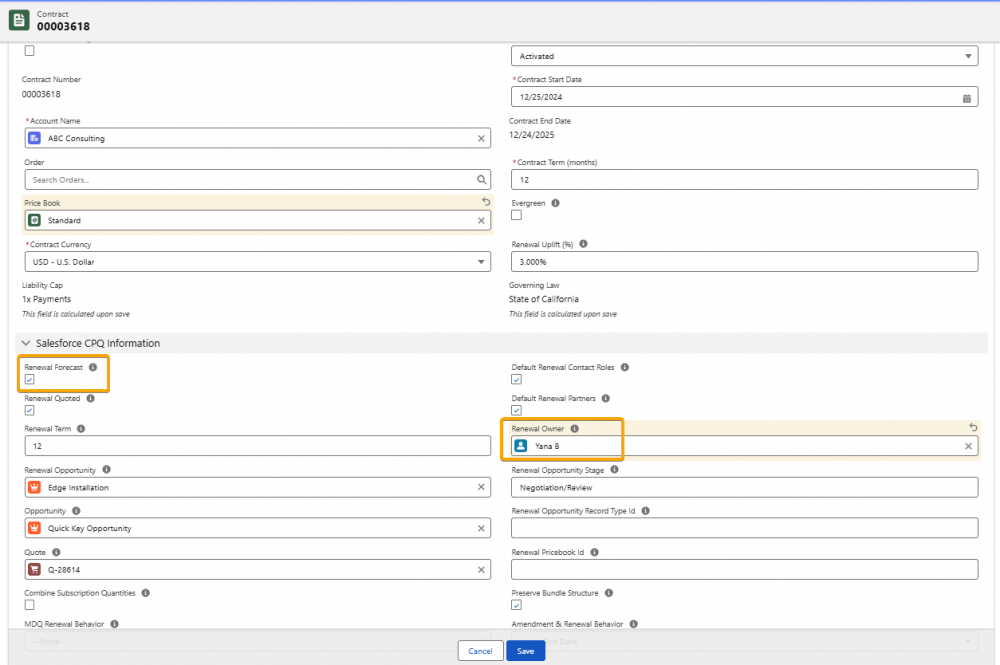Click in the Search Orders field

click(x=258, y=180)
